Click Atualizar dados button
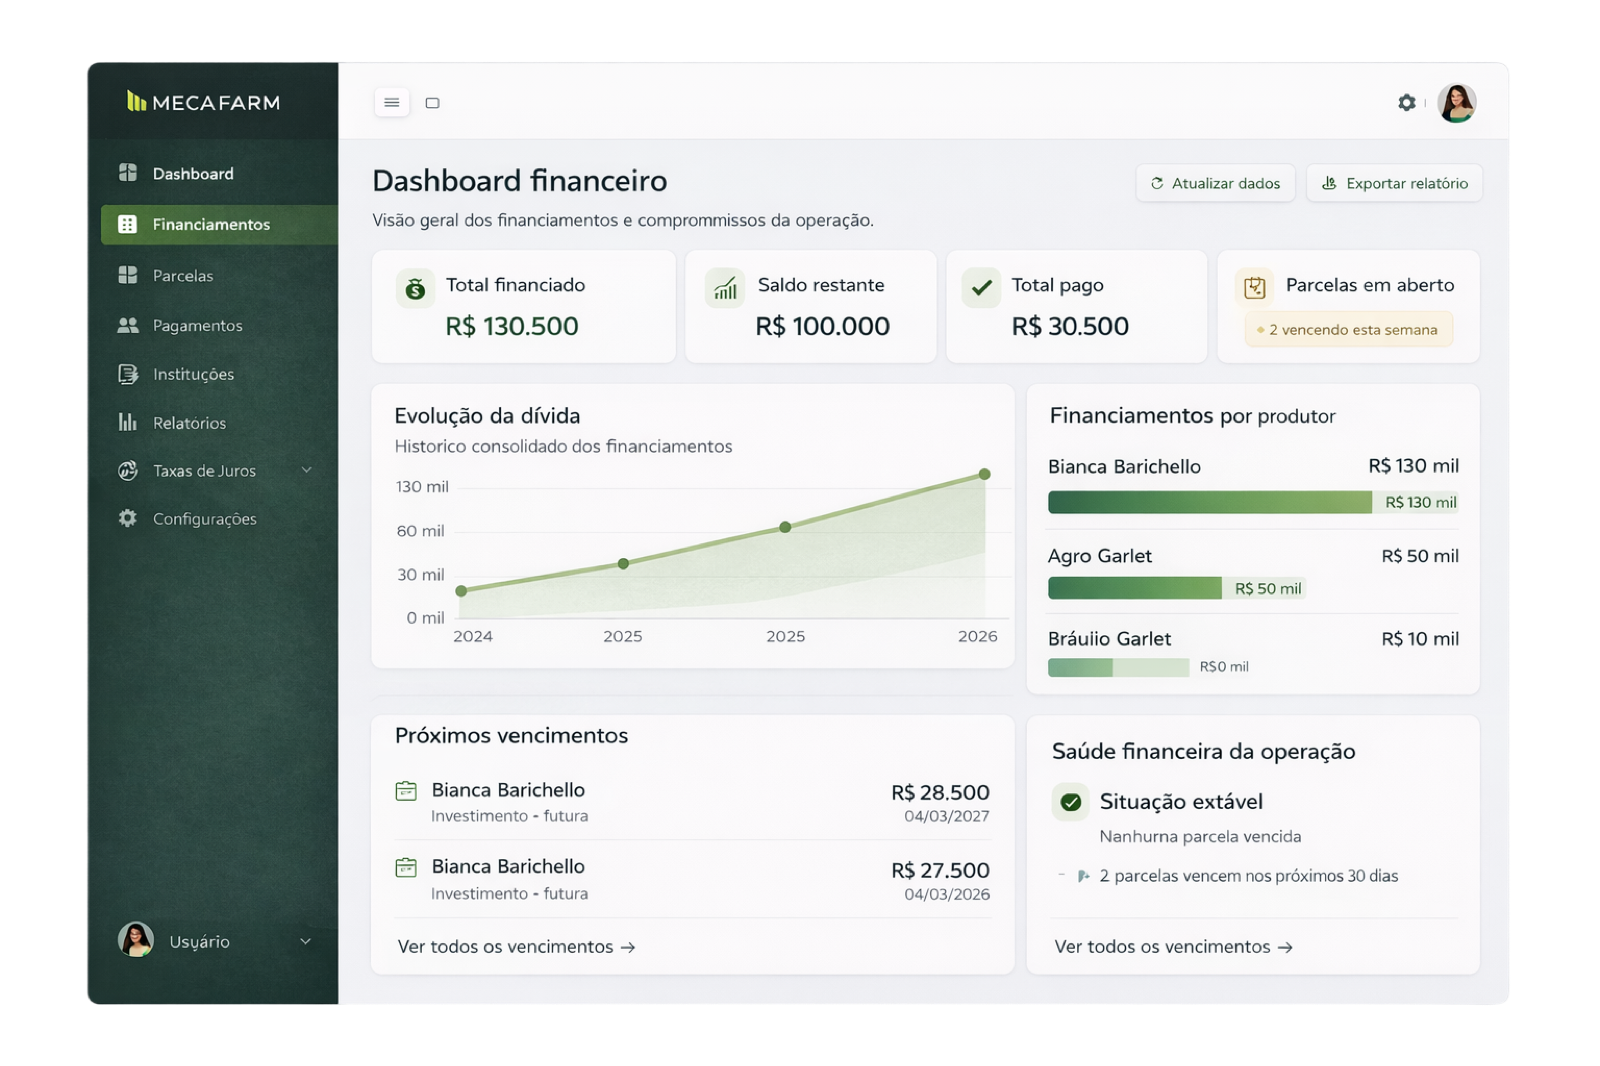The width and height of the screenshot is (1600, 1066). point(1215,183)
